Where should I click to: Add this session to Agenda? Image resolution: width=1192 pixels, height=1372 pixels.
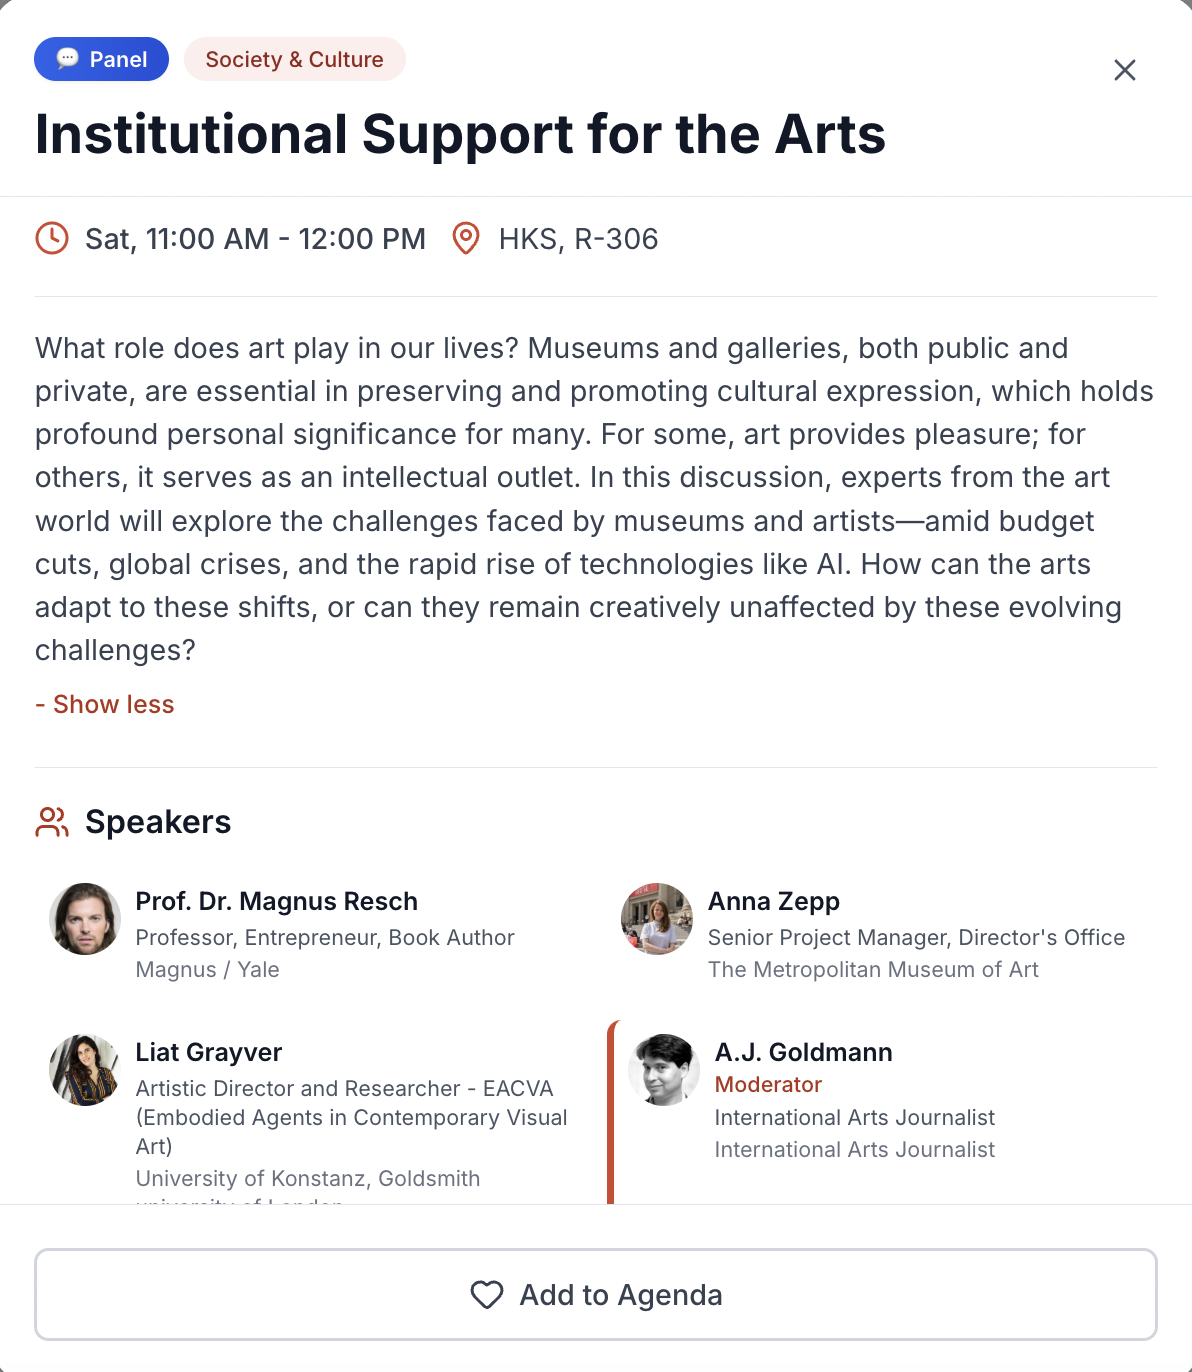[x=596, y=1295]
